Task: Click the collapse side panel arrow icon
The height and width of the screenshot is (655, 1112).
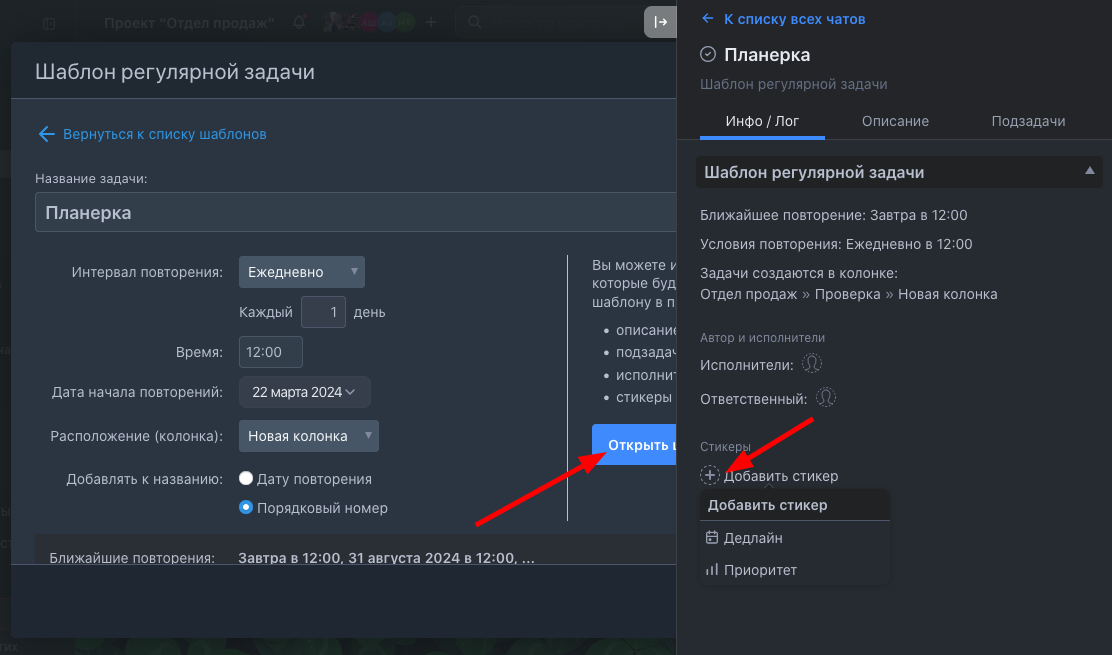Action: tap(660, 22)
